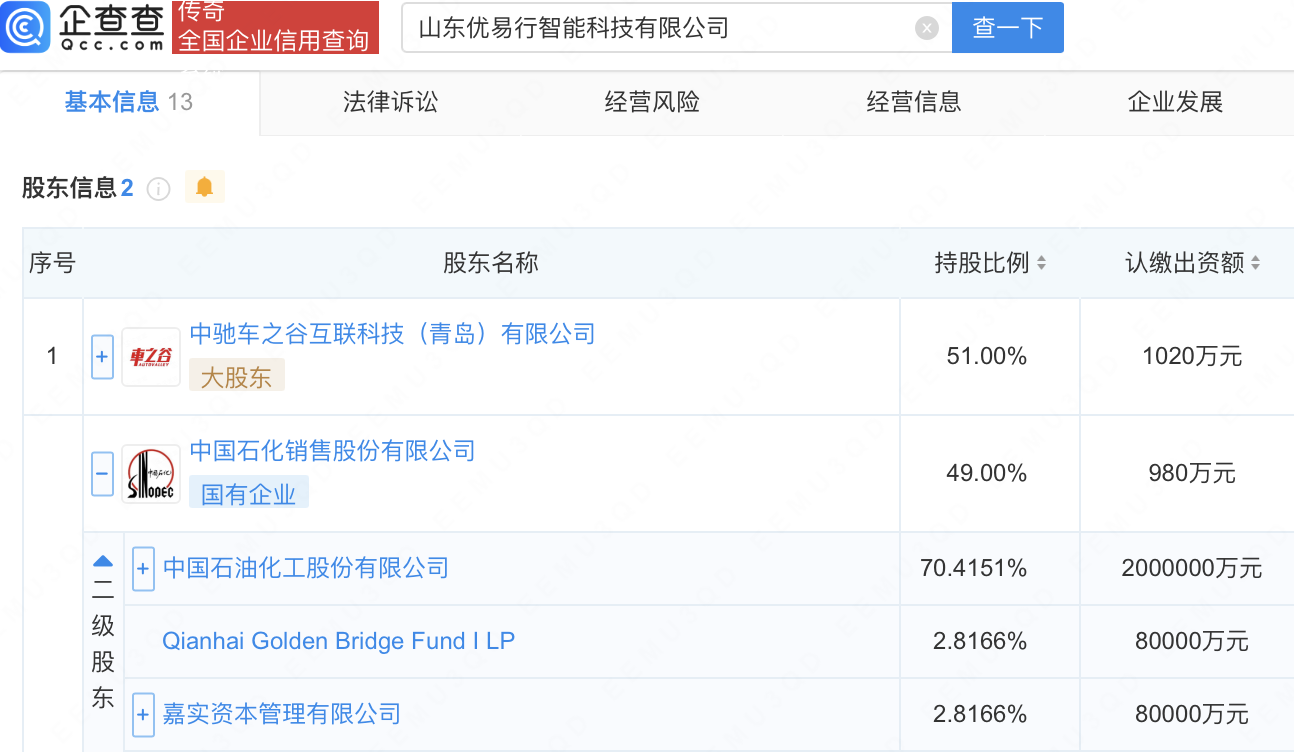Switch to 经营风险 tab
This screenshot has height=752, width=1294.
[652, 102]
